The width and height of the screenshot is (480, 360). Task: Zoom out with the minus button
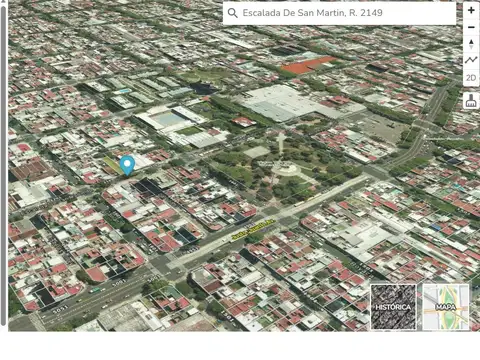point(471,27)
